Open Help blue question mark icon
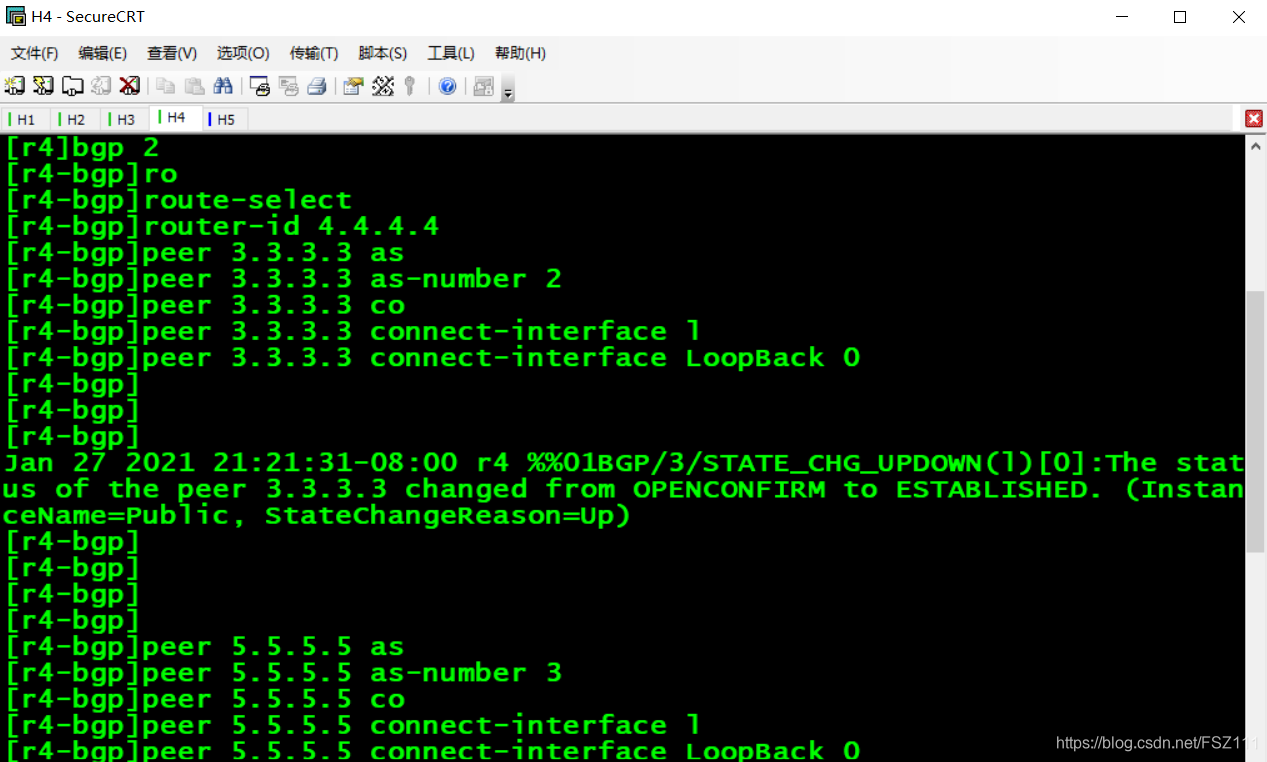Viewport: 1267px width, 762px height. pos(447,86)
